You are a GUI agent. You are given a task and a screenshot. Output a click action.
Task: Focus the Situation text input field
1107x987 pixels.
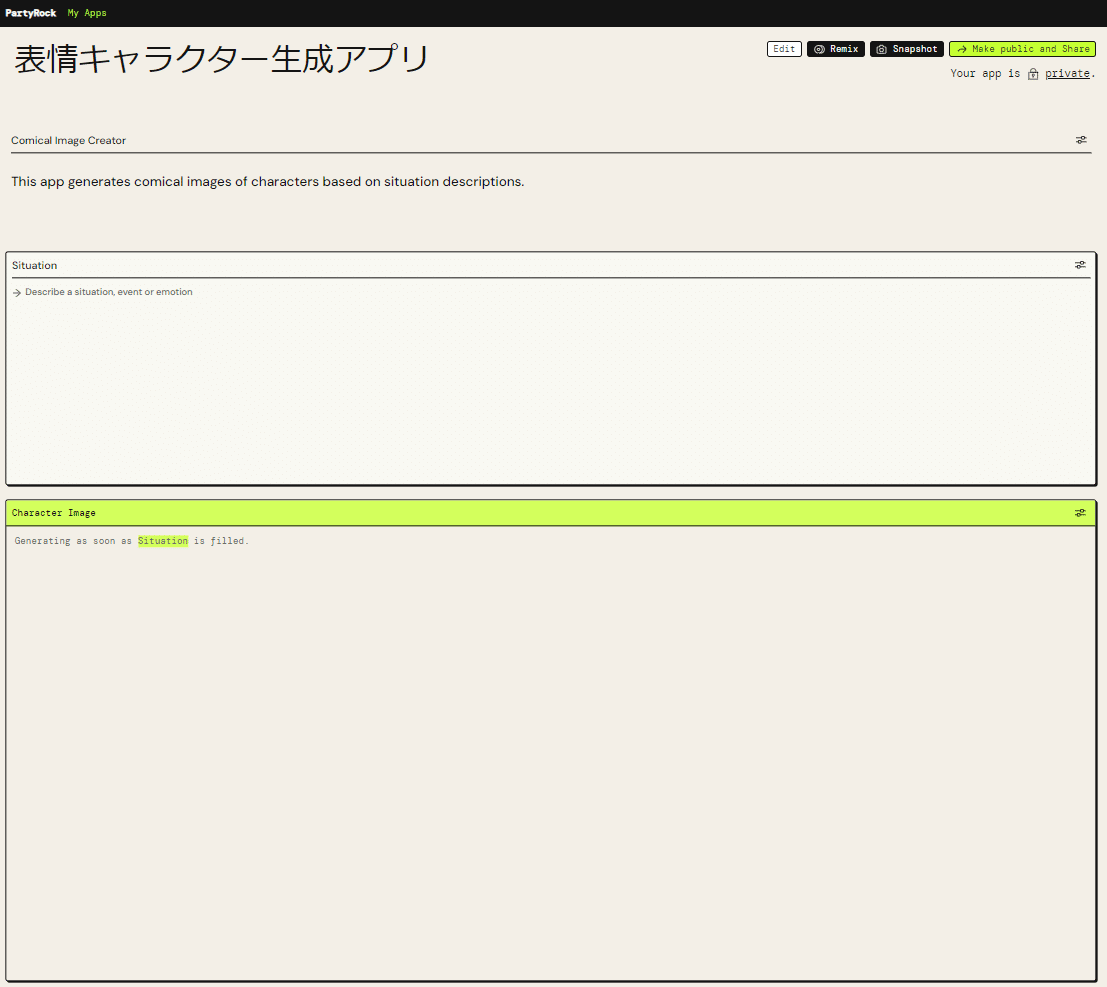(x=551, y=381)
